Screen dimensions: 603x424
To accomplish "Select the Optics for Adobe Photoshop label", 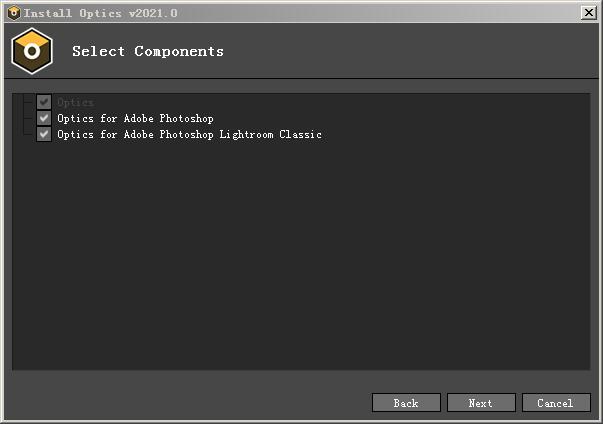I will point(135,118).
